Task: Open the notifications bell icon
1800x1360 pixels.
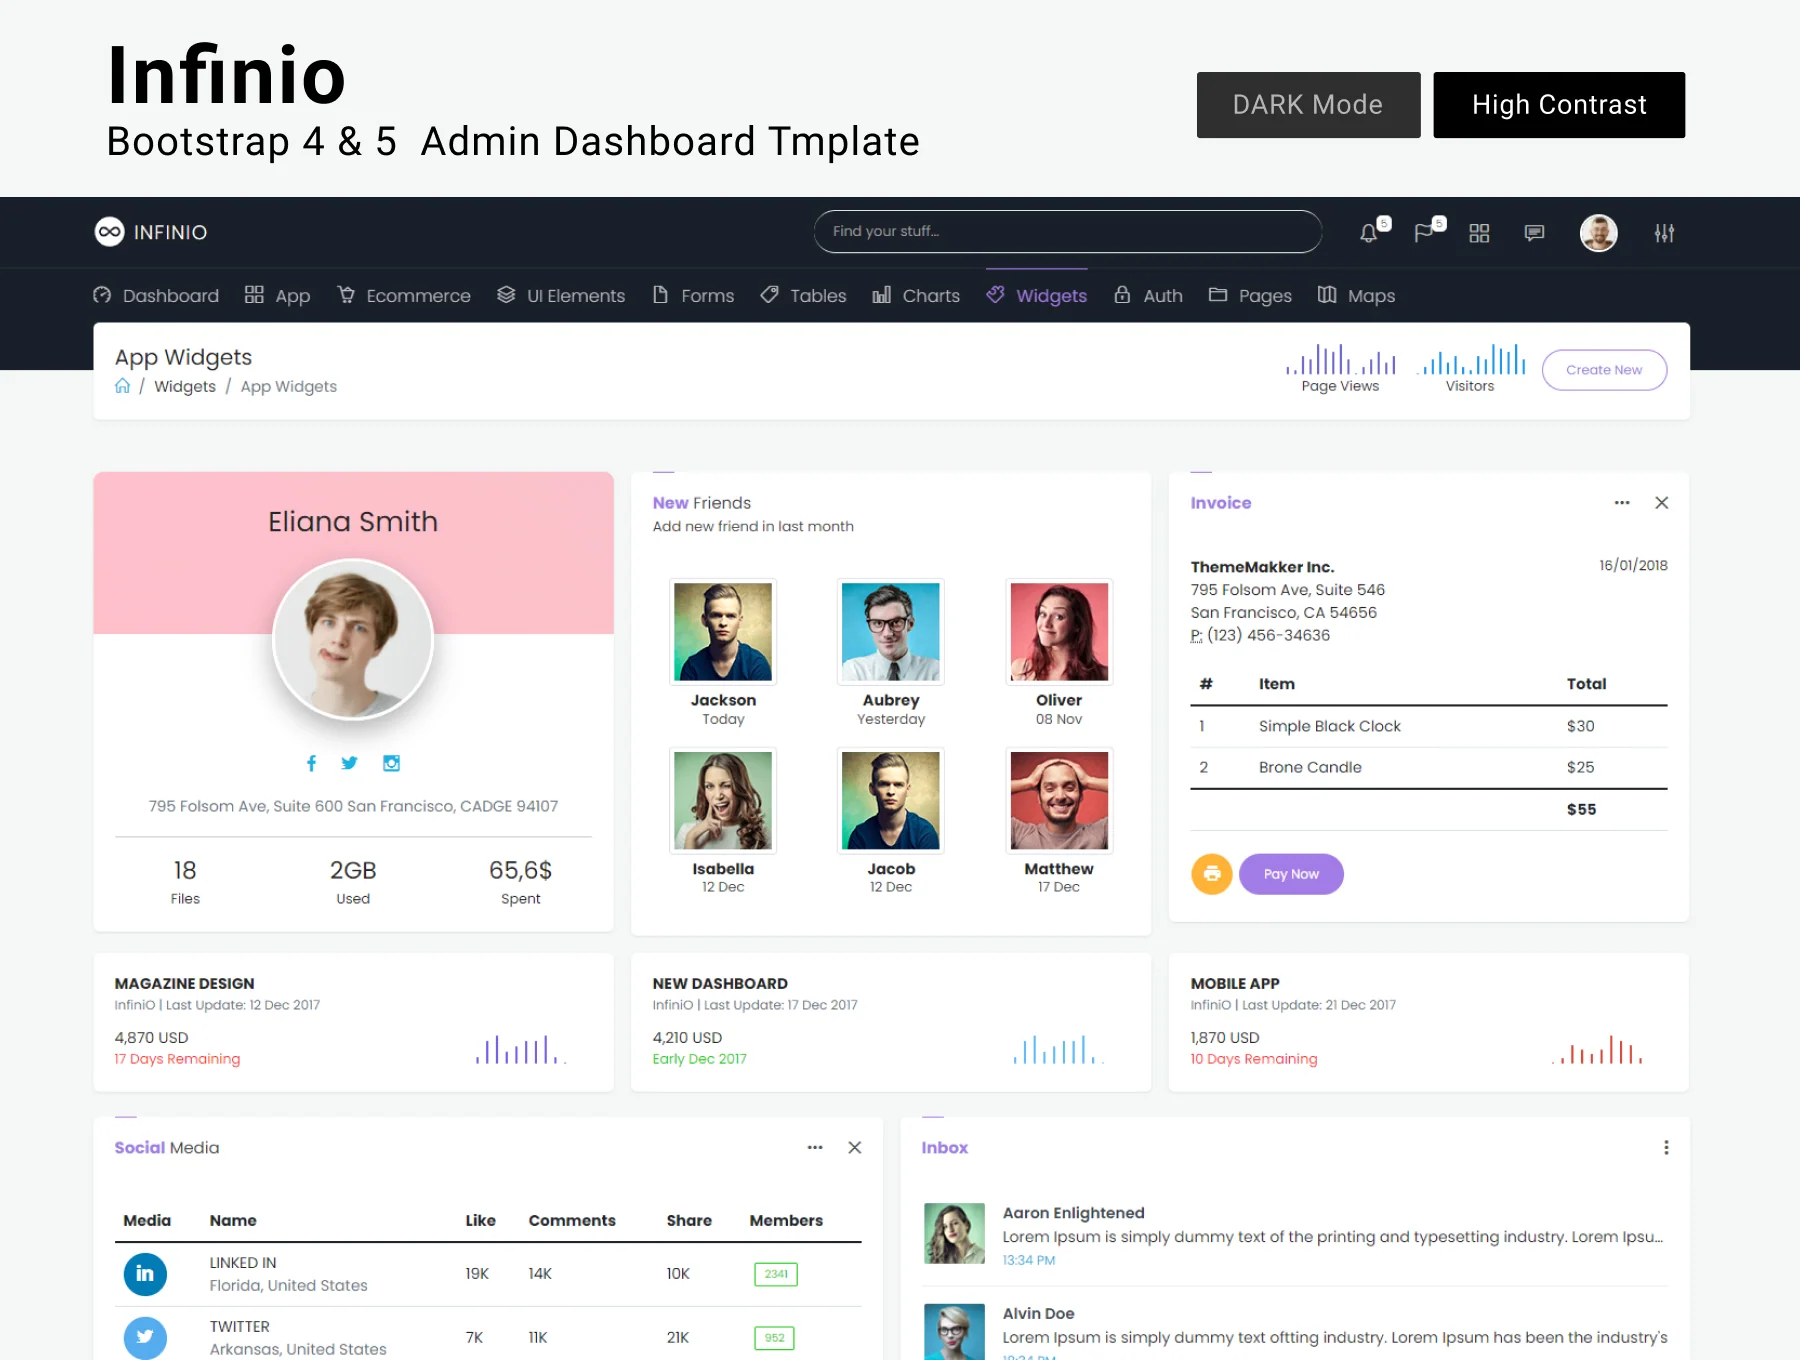Action: pos(1368,233)
